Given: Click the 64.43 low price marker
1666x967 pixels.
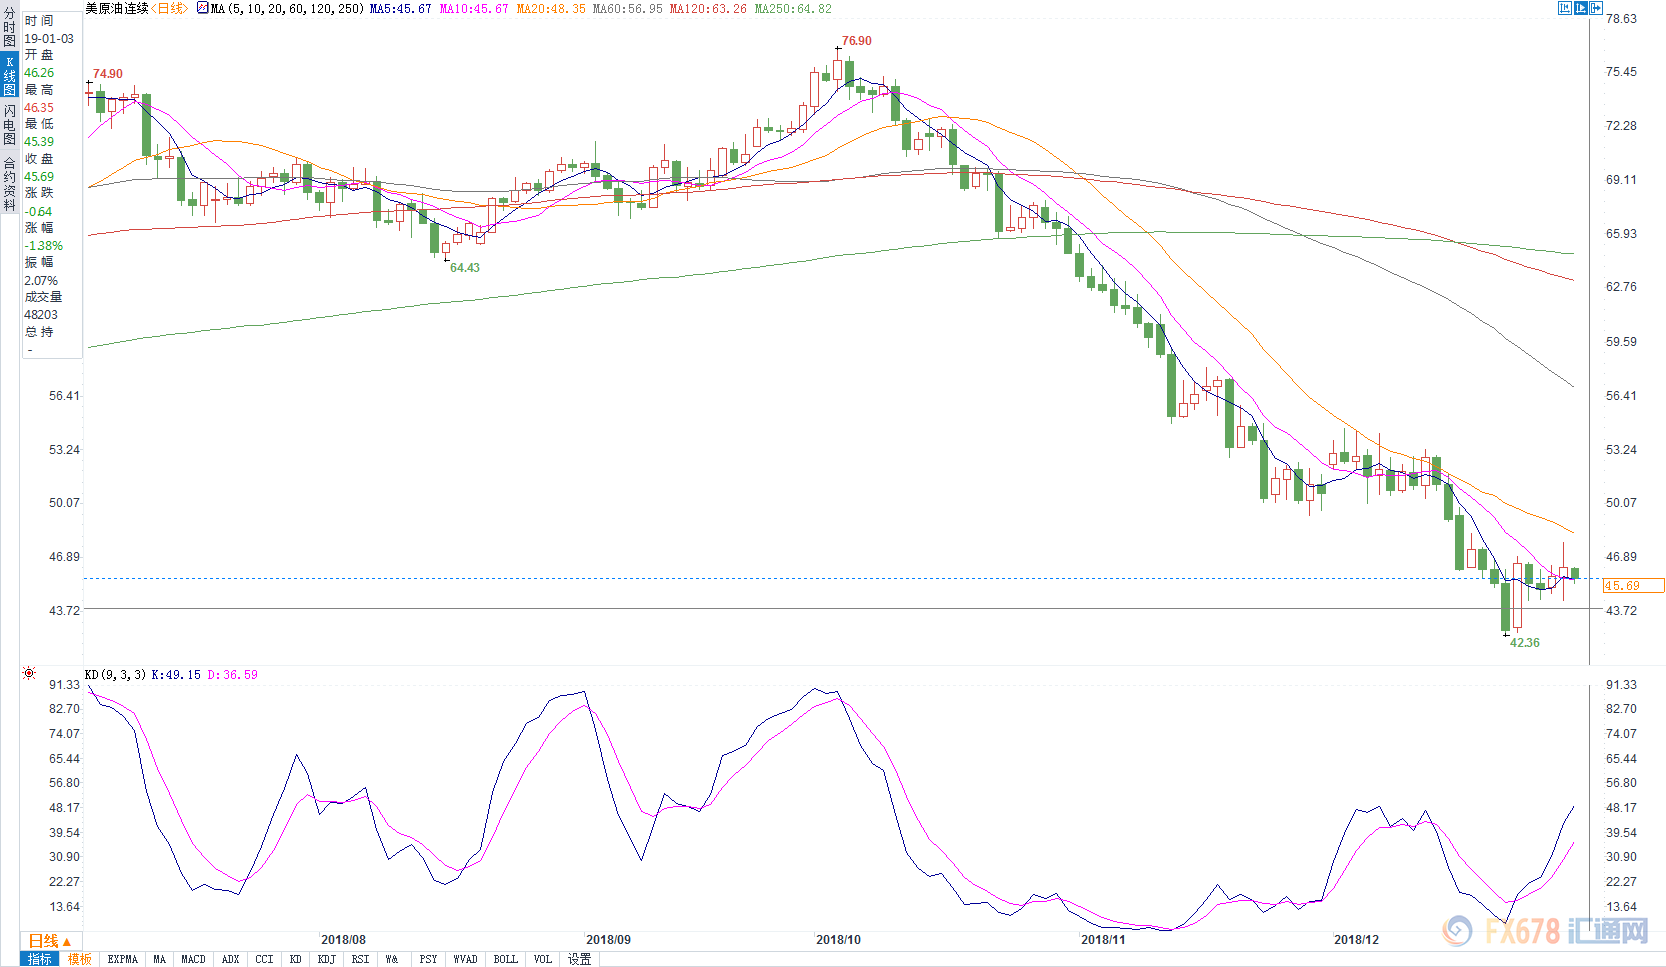Looking at the screenshot, I should (x=464, y=268).
